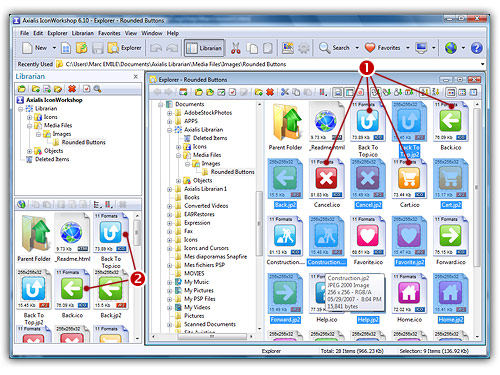Collapse the Axialis Librarian folder node
The height and width of the screenshot is (375, 500).
click(x=170, y=130)
